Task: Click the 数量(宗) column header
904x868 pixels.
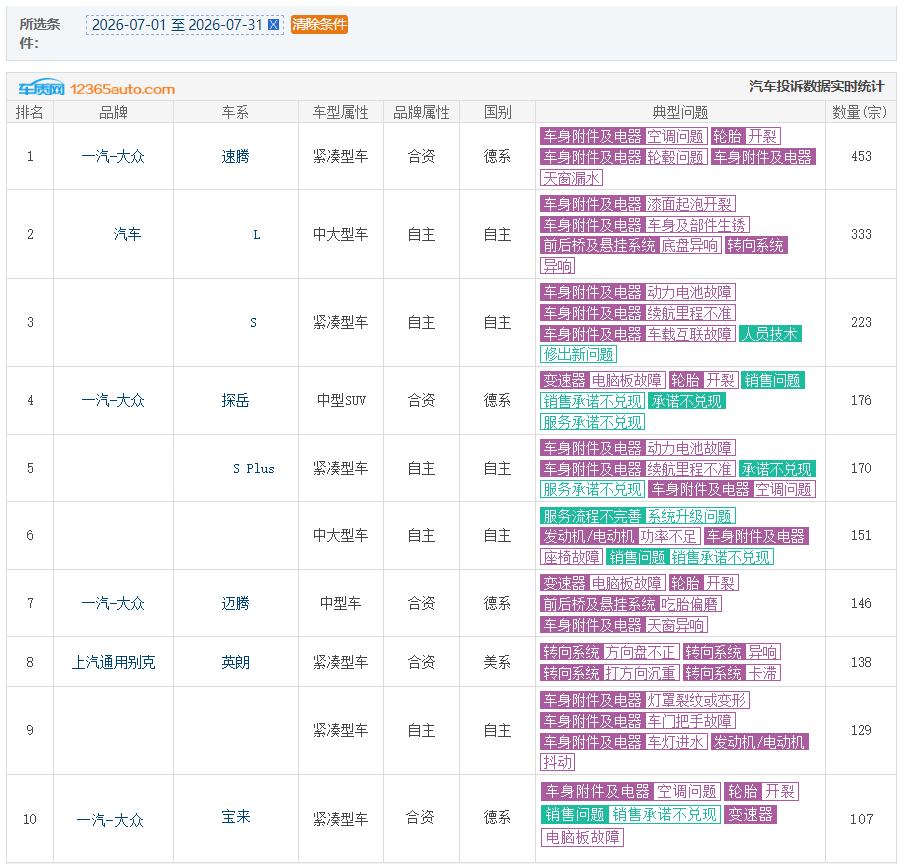Action: point(859,112)
